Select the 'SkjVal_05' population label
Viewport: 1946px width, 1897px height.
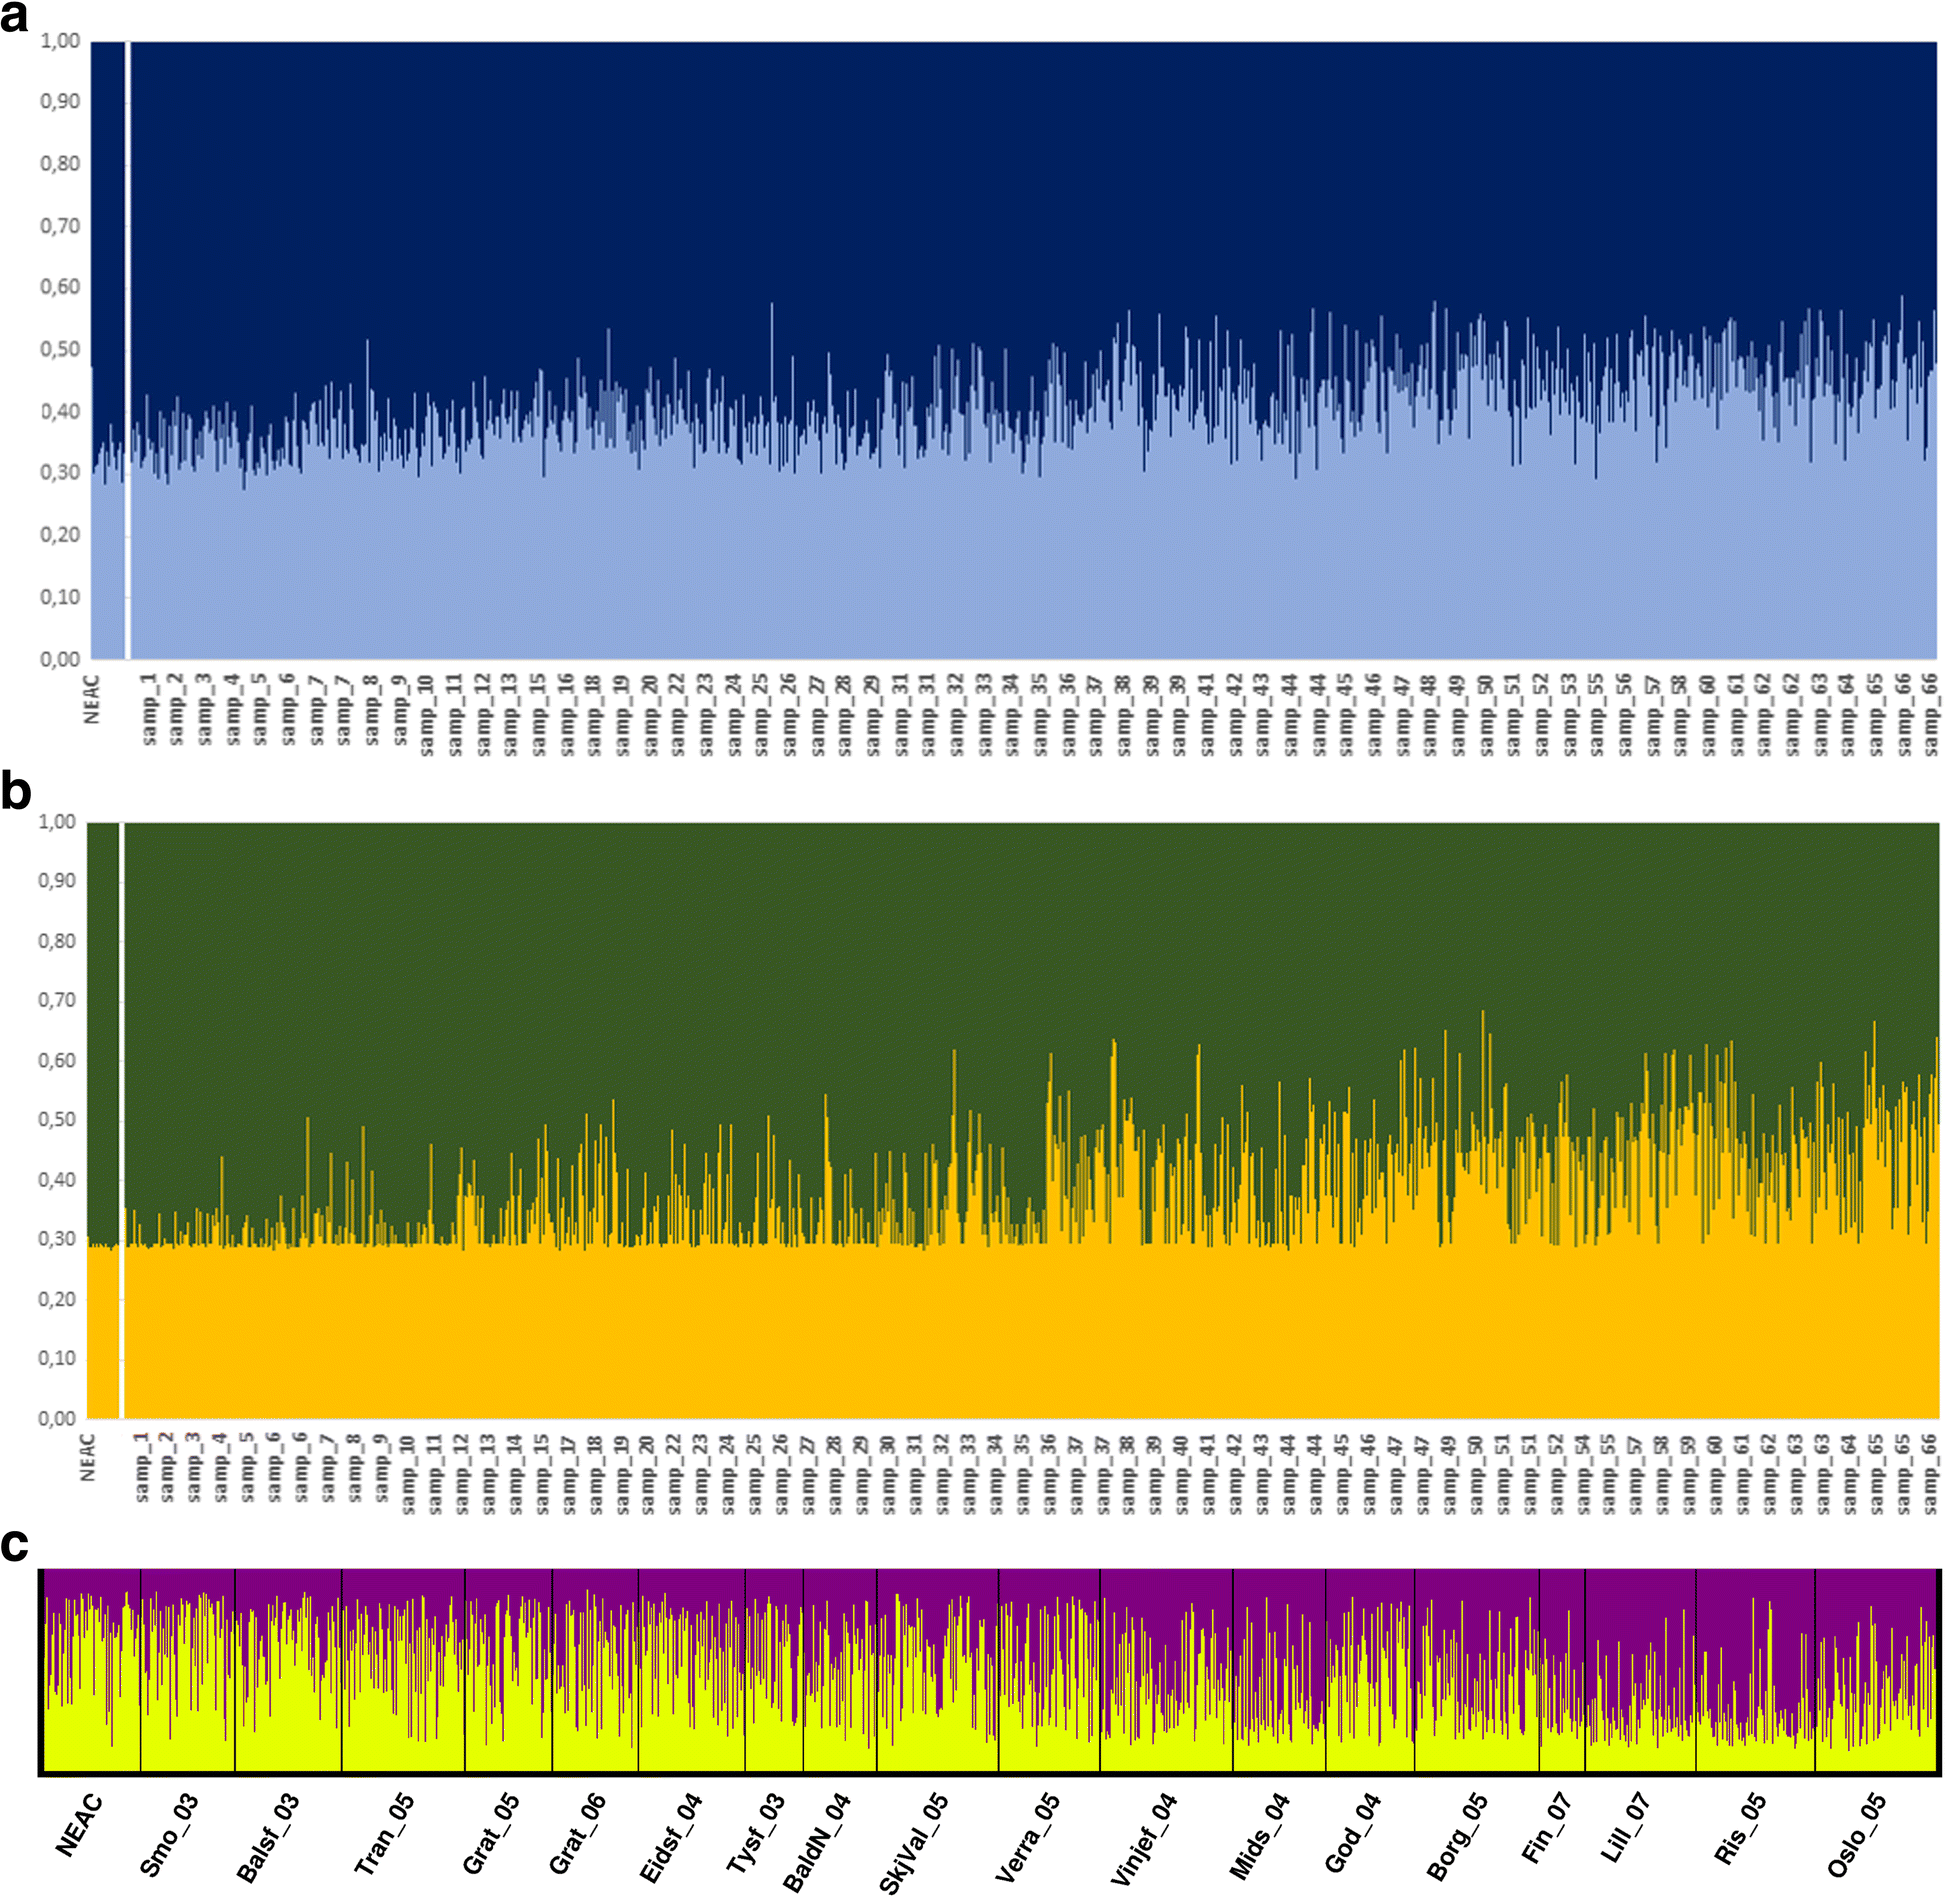[913, 1843]
